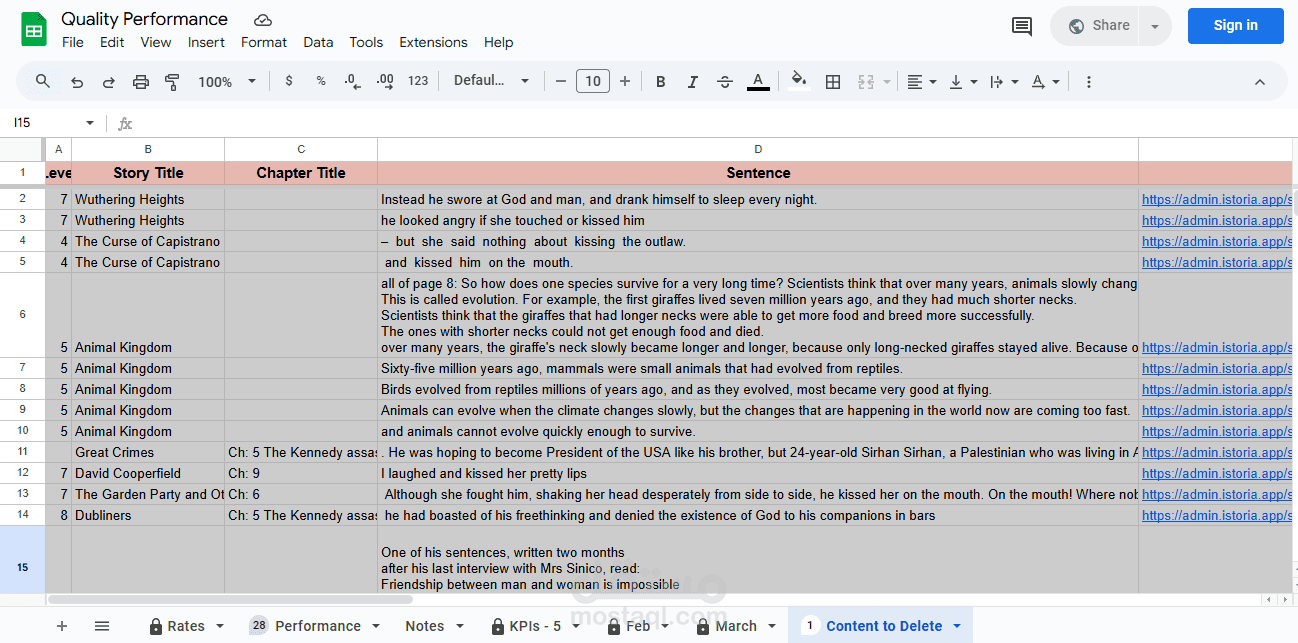
Task: Open the zoom 100% dropdown
Action: point(227,82)
